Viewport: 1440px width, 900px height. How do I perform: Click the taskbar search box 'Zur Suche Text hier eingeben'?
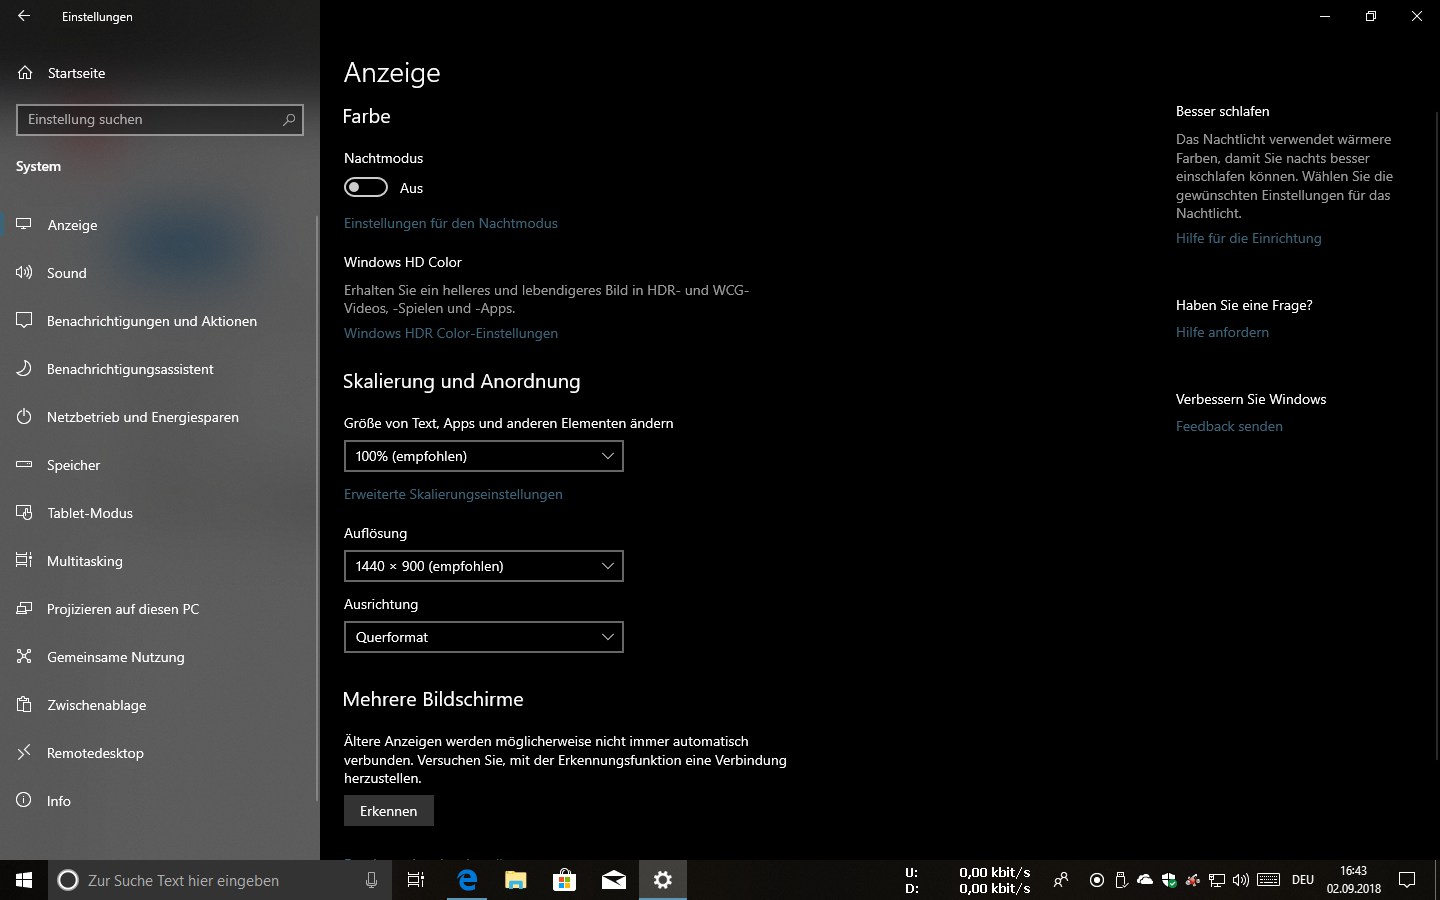220,880
